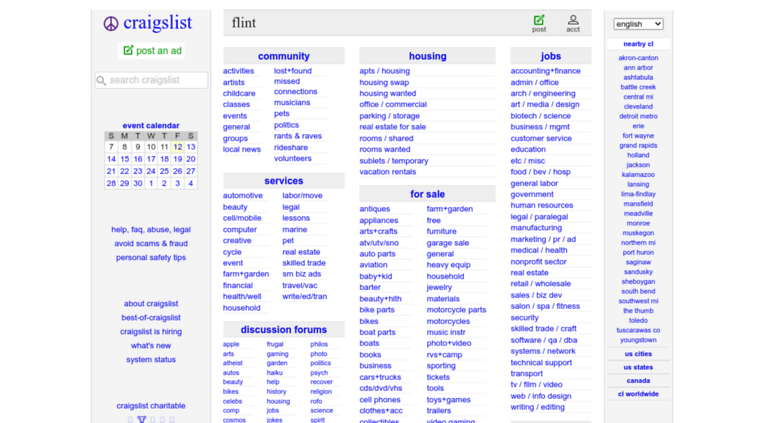Image resolution: width=777 pixels, height=423 pixels.
Task: Go to detroit metro nearby site
Action: pos(638,116)
